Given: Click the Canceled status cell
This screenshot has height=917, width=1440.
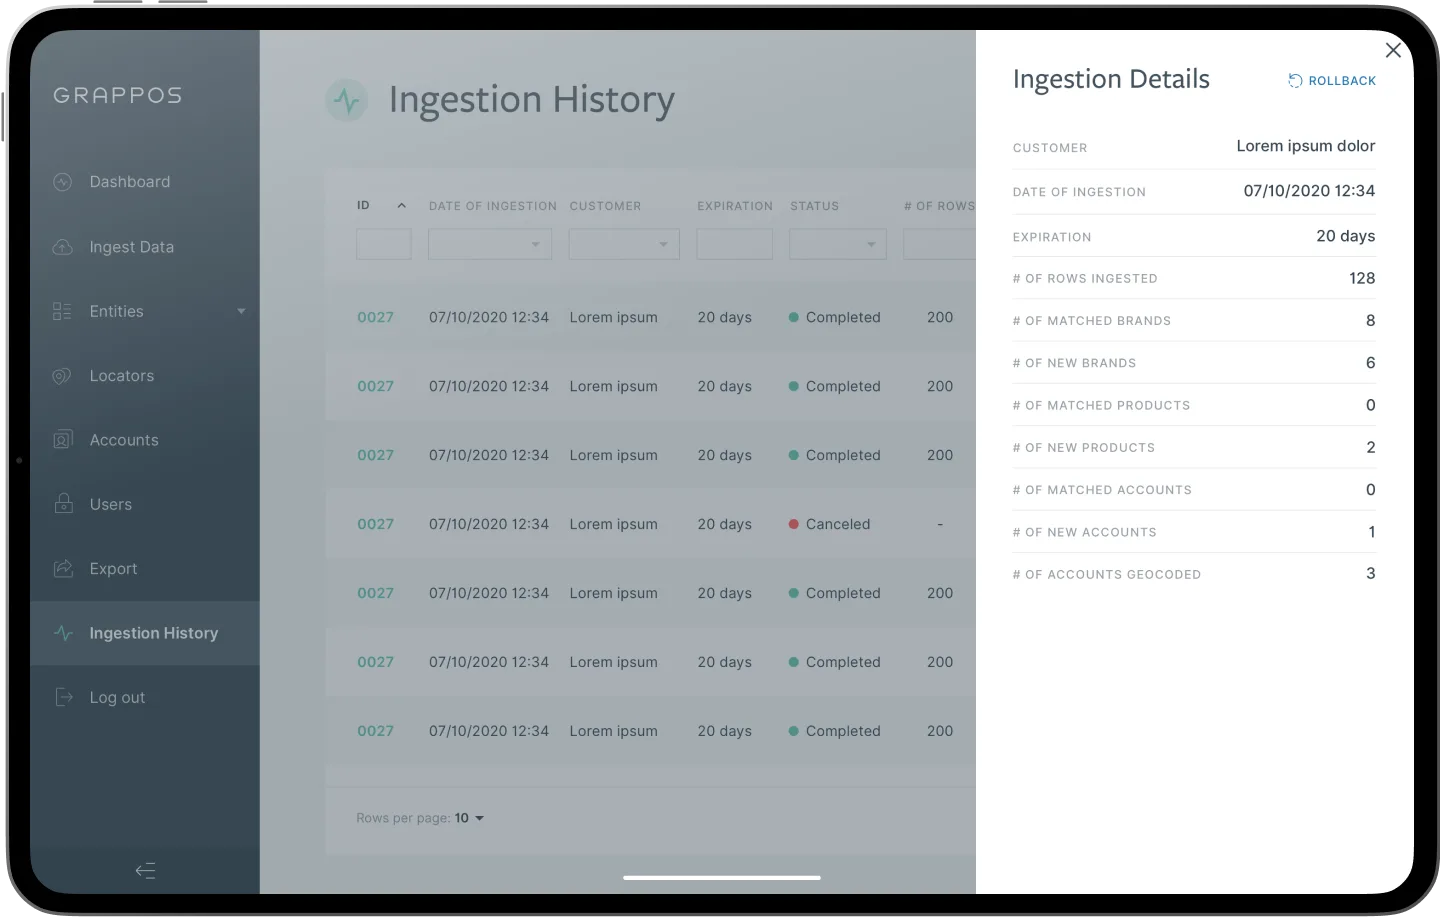Looking at the screenshot, I should point(830,524).
